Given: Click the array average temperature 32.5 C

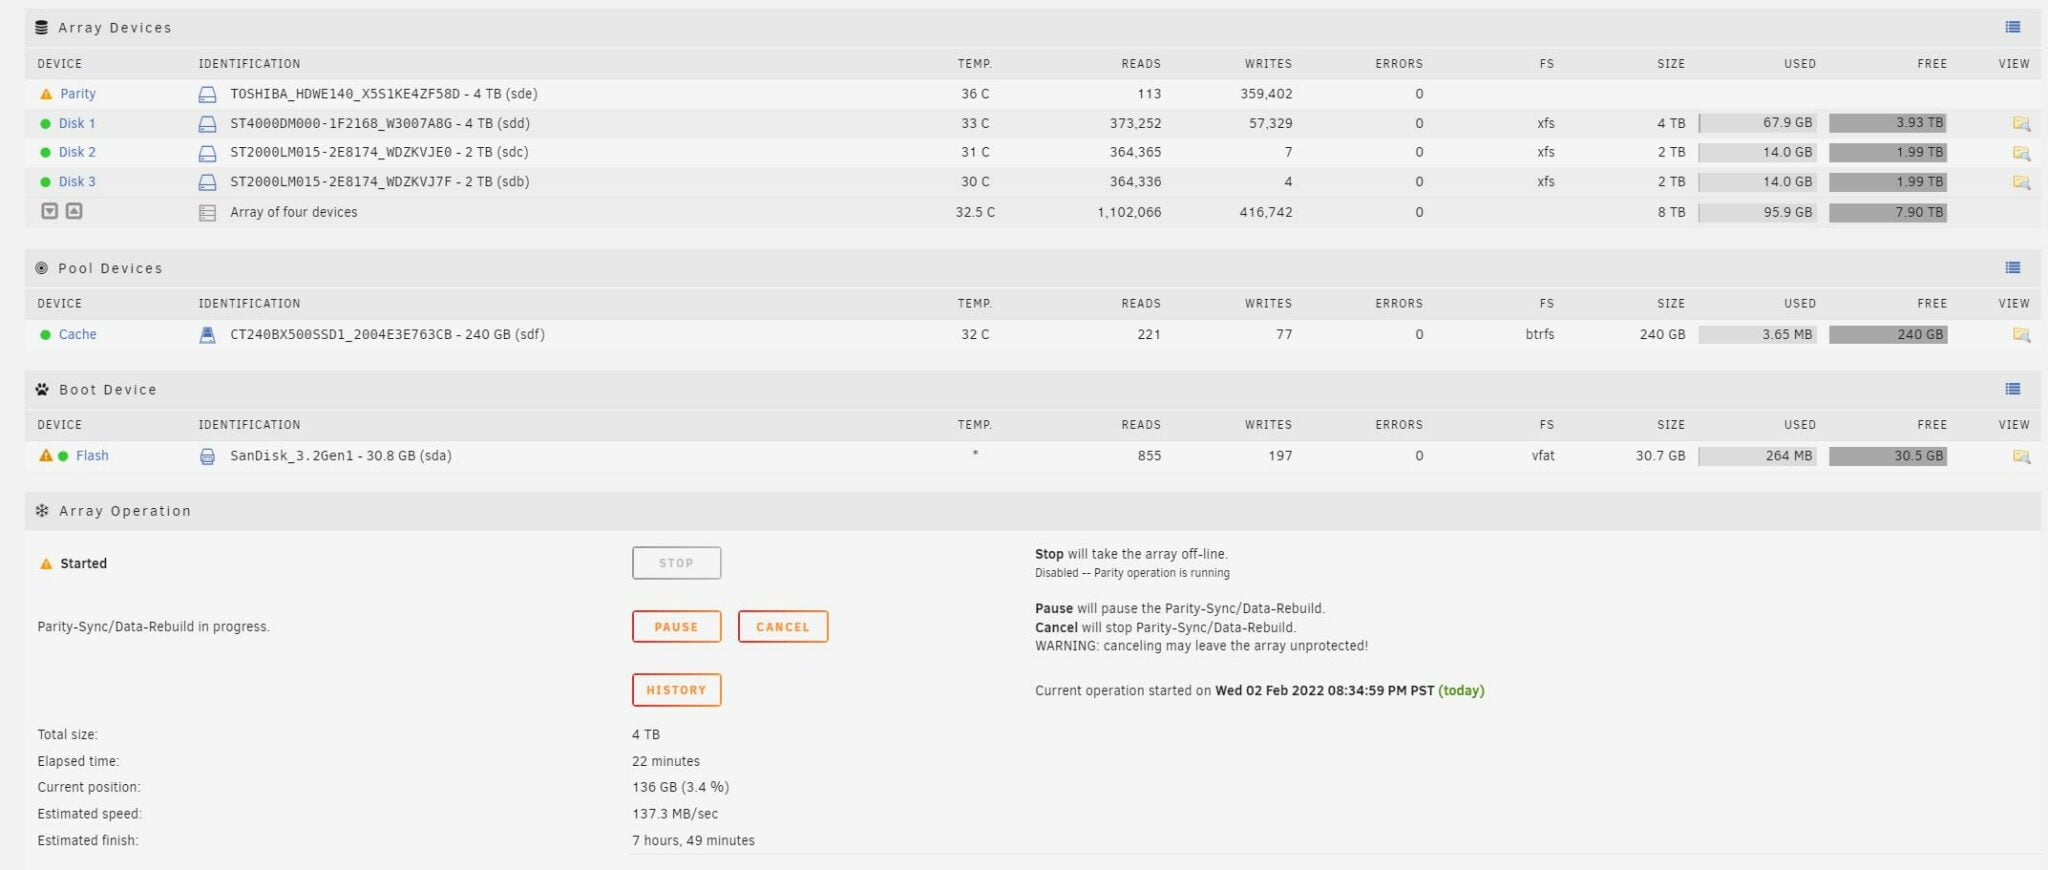Looking at the screenshot, I should tap(975, 213).
